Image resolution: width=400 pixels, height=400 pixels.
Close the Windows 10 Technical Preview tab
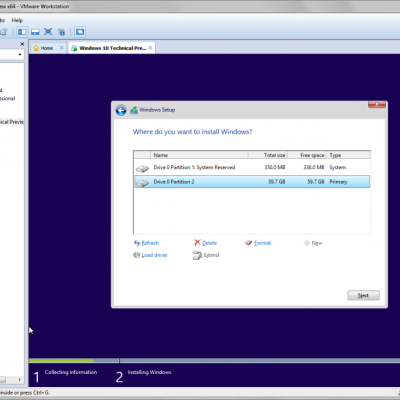click(150, 48)
